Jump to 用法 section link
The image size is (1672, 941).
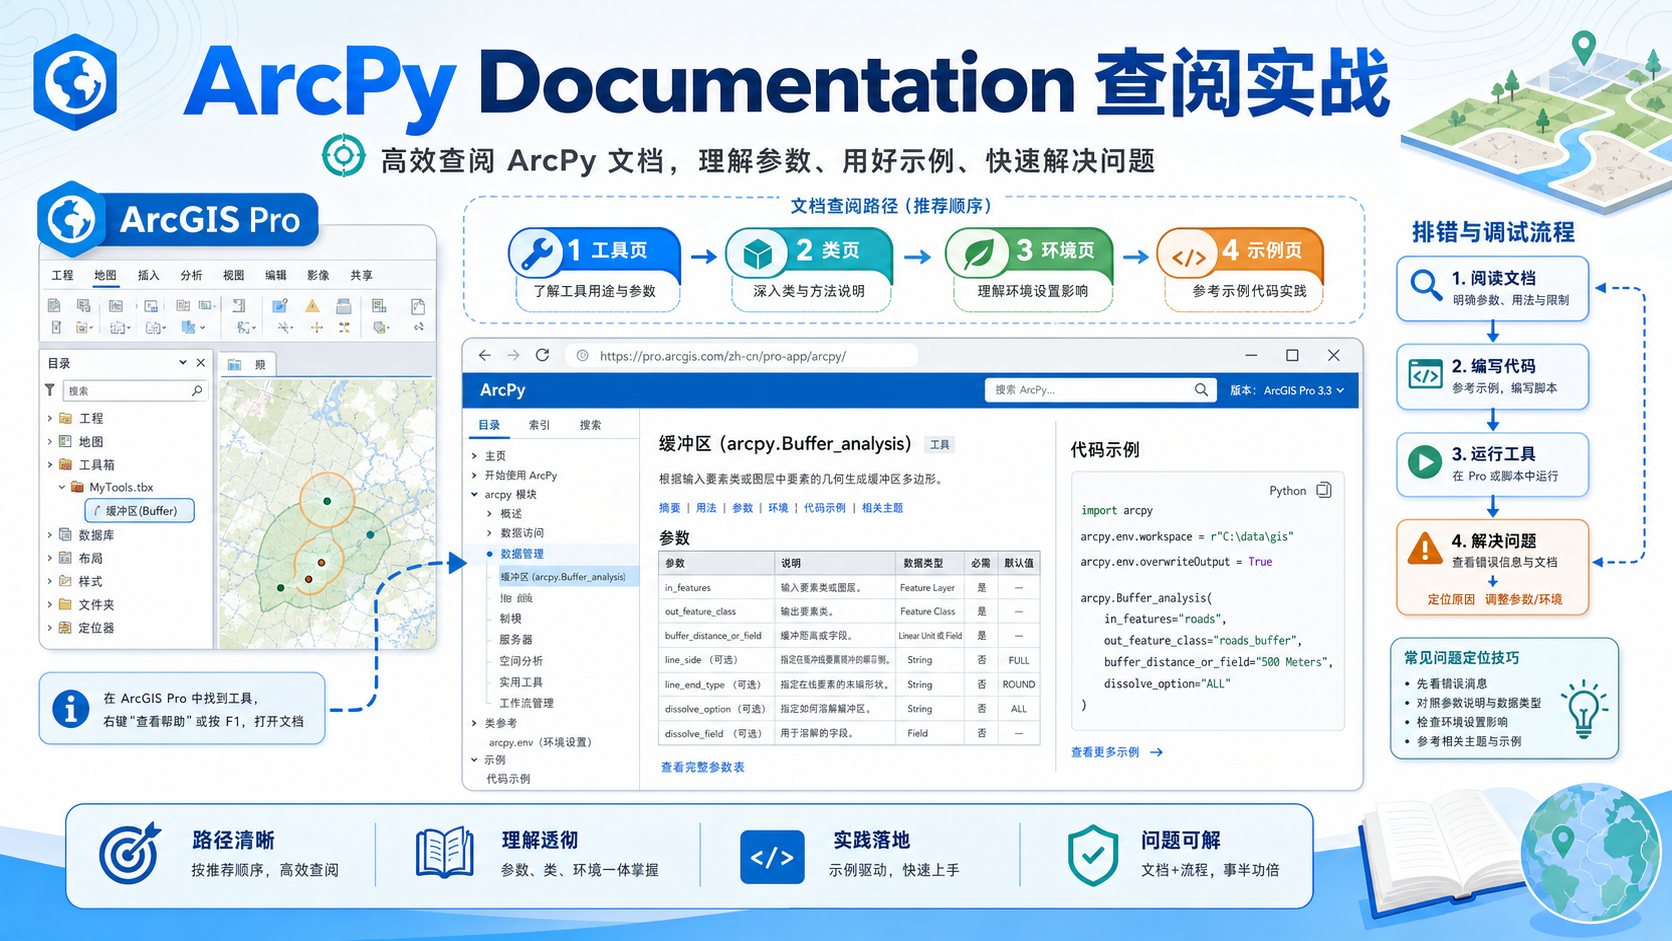tap(706, 508)
